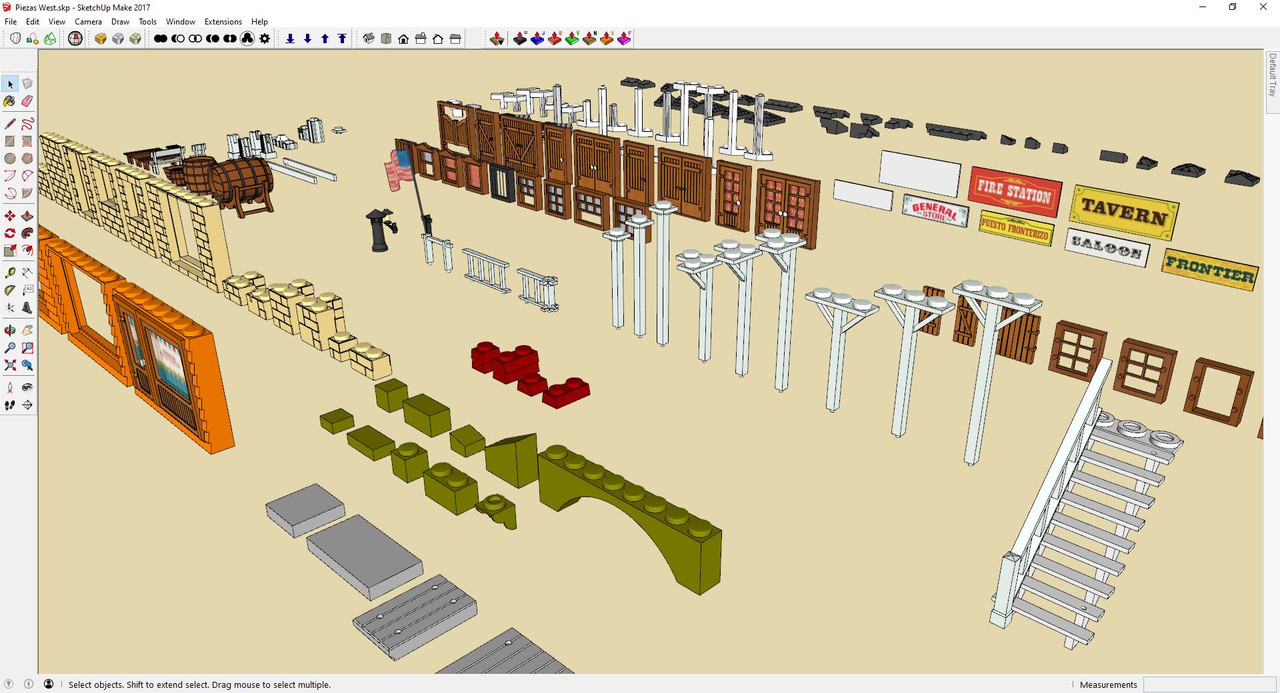1280x693 pixels.
Task: Pick the Circle tool
Action: pyautogui.click(x=10, y=158)
